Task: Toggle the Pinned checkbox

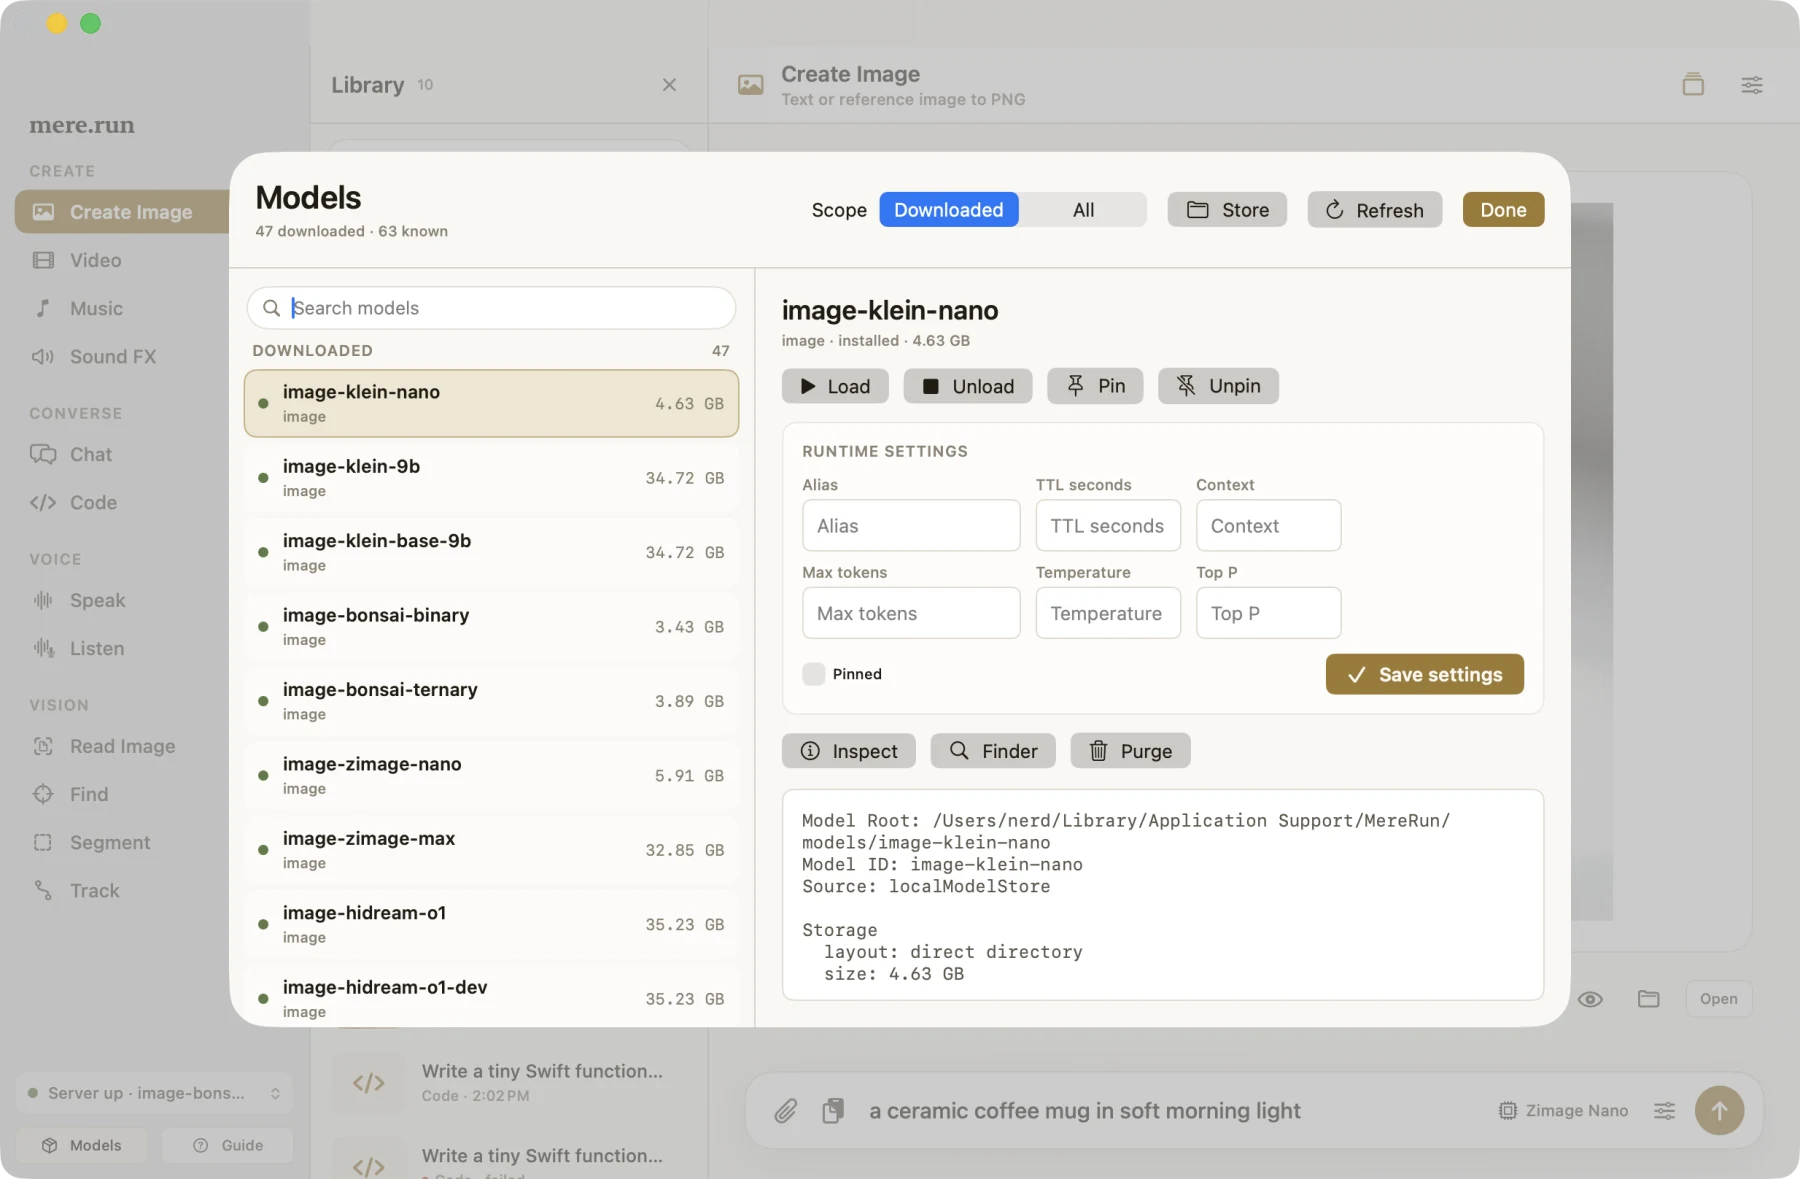Action: 814,674
